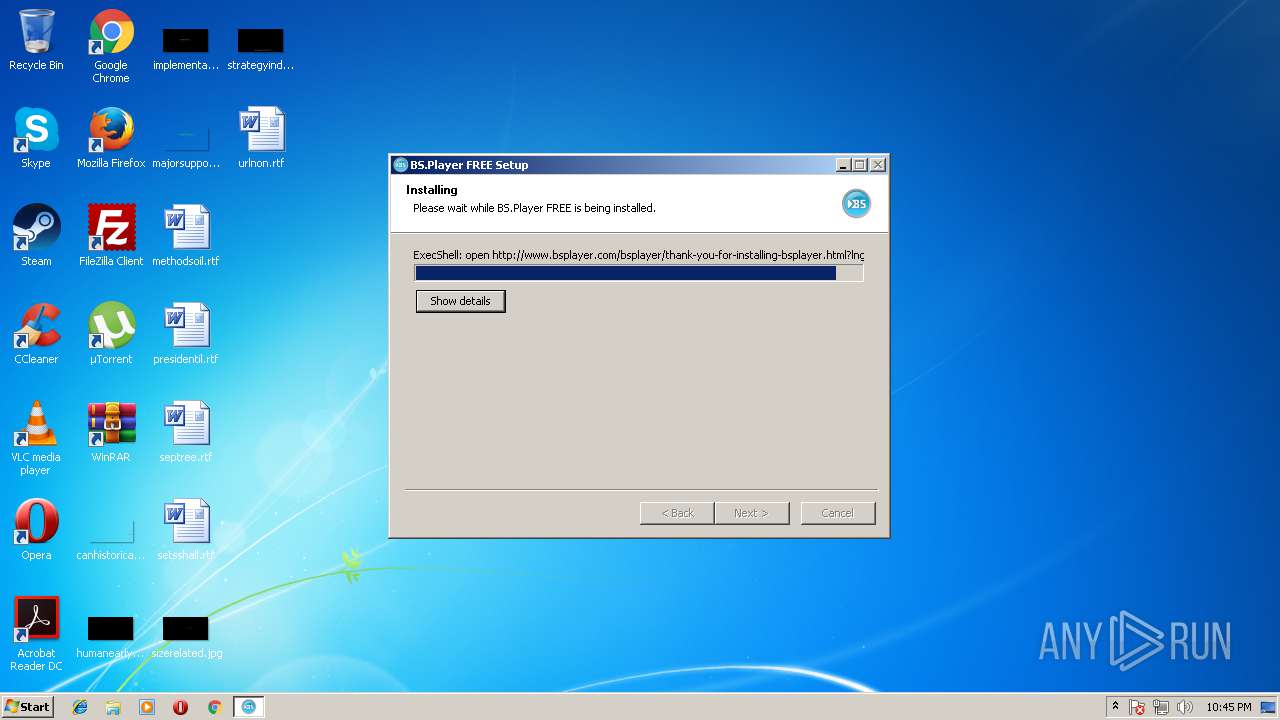This screenshot has width=1280, height=720.
Task: Select the septree.rtf document icon
Action: coord(186,432)
